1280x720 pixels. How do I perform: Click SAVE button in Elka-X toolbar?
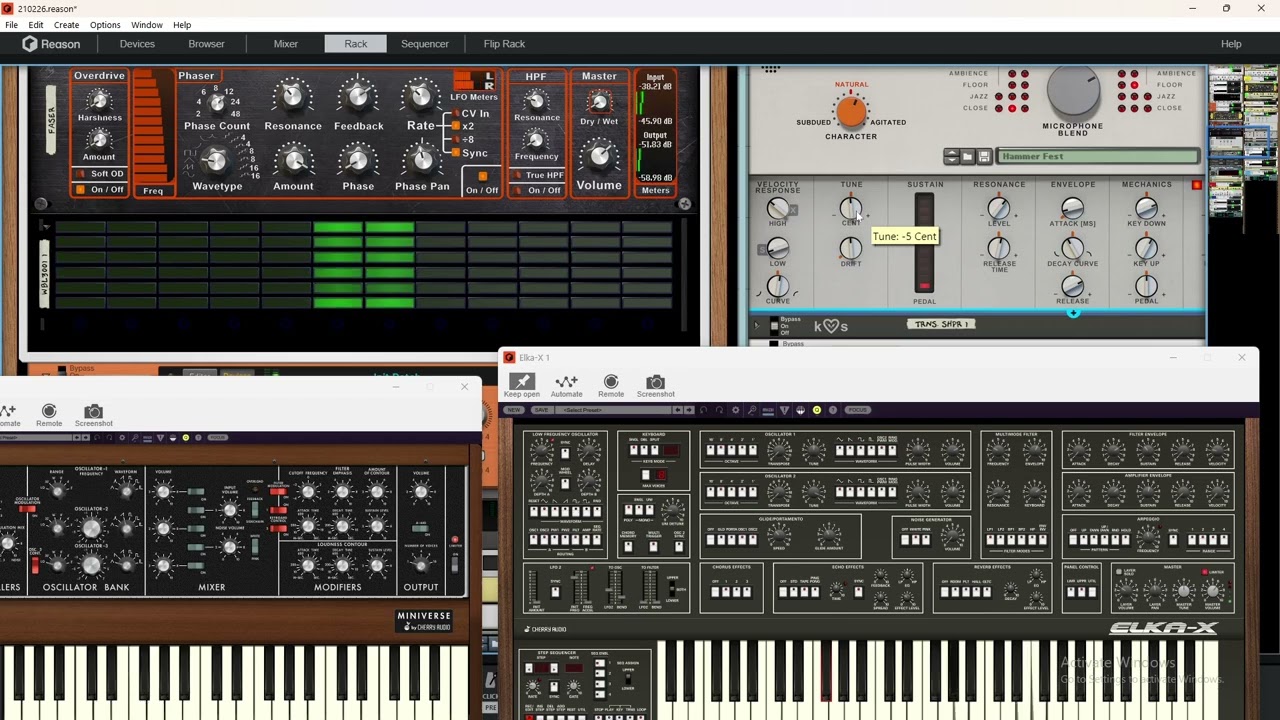pyautogui.click(x=541, y=410)
